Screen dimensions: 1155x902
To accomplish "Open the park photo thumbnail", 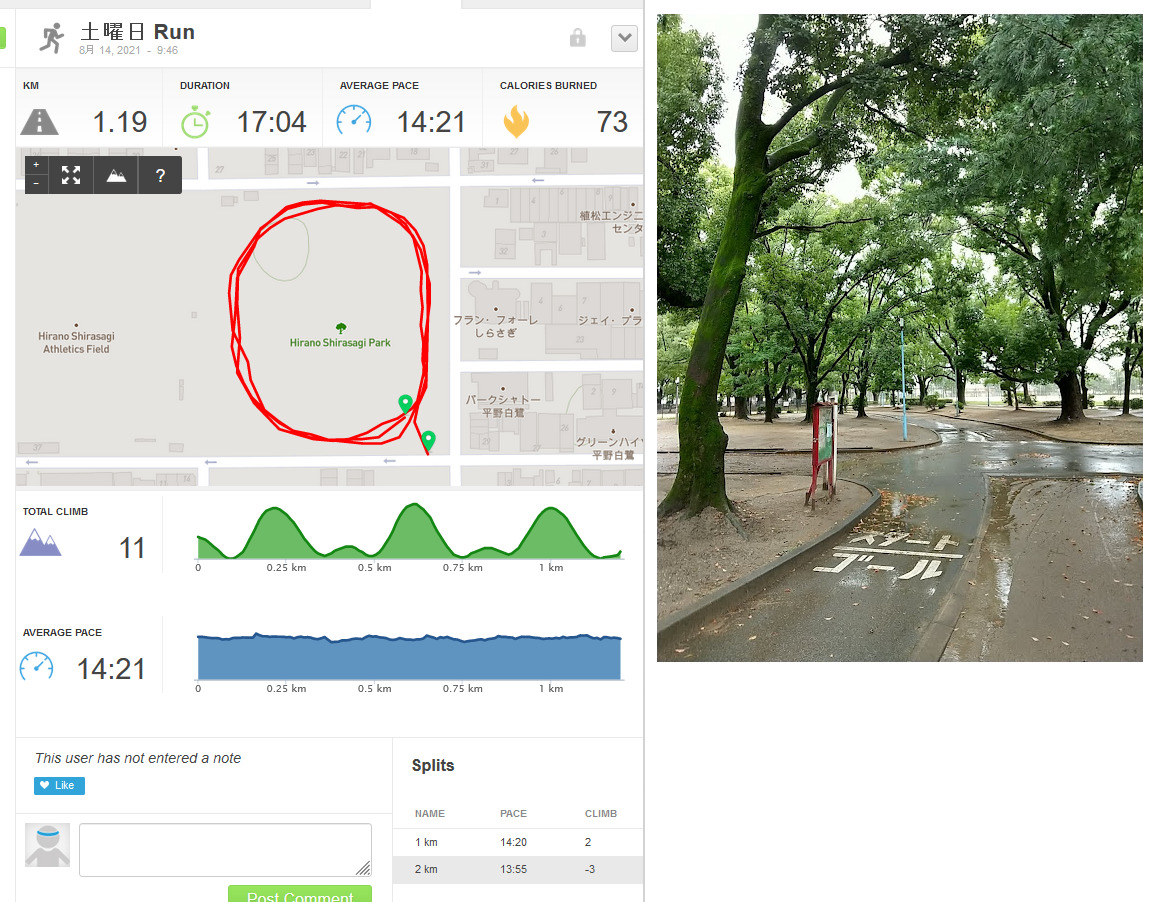I will click(x=899, y=337).
